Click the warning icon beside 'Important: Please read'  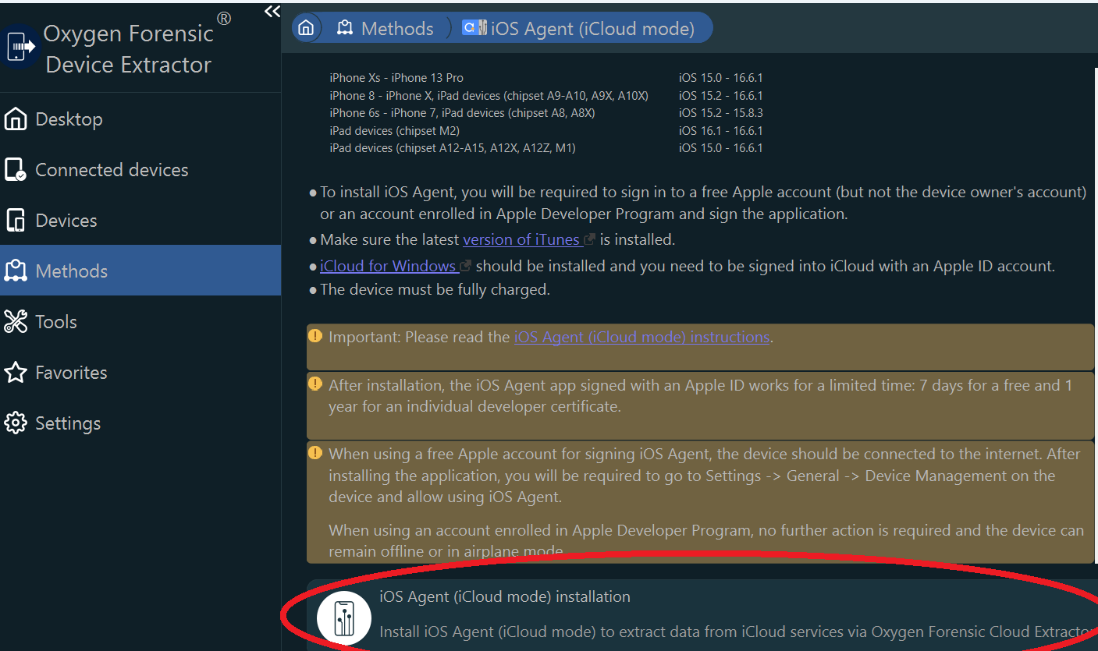click(315, 336)
